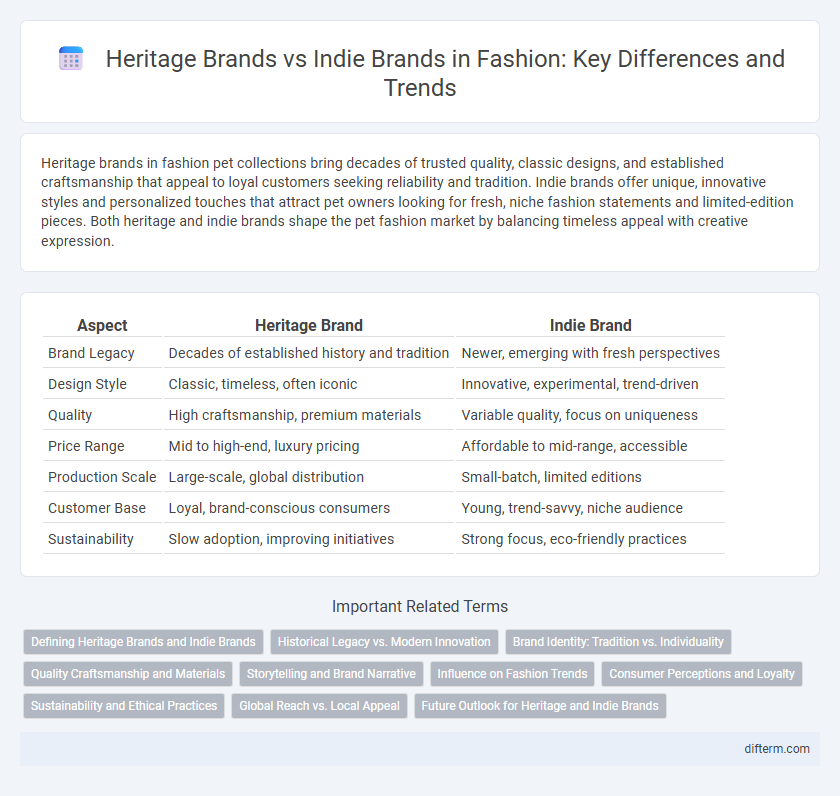The width and height of the screenshot is (840, 796).
Task: Select the 'Customer Base' row label
Action: [96, 508]
